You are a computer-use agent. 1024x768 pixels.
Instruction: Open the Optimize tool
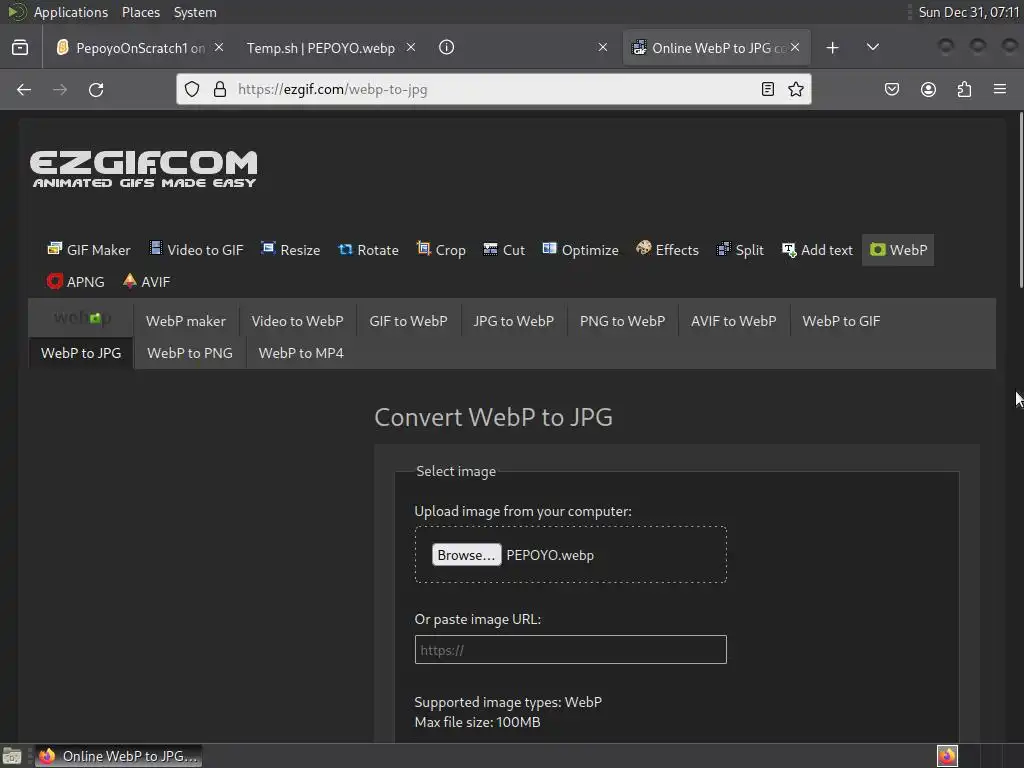pos(581,250)
